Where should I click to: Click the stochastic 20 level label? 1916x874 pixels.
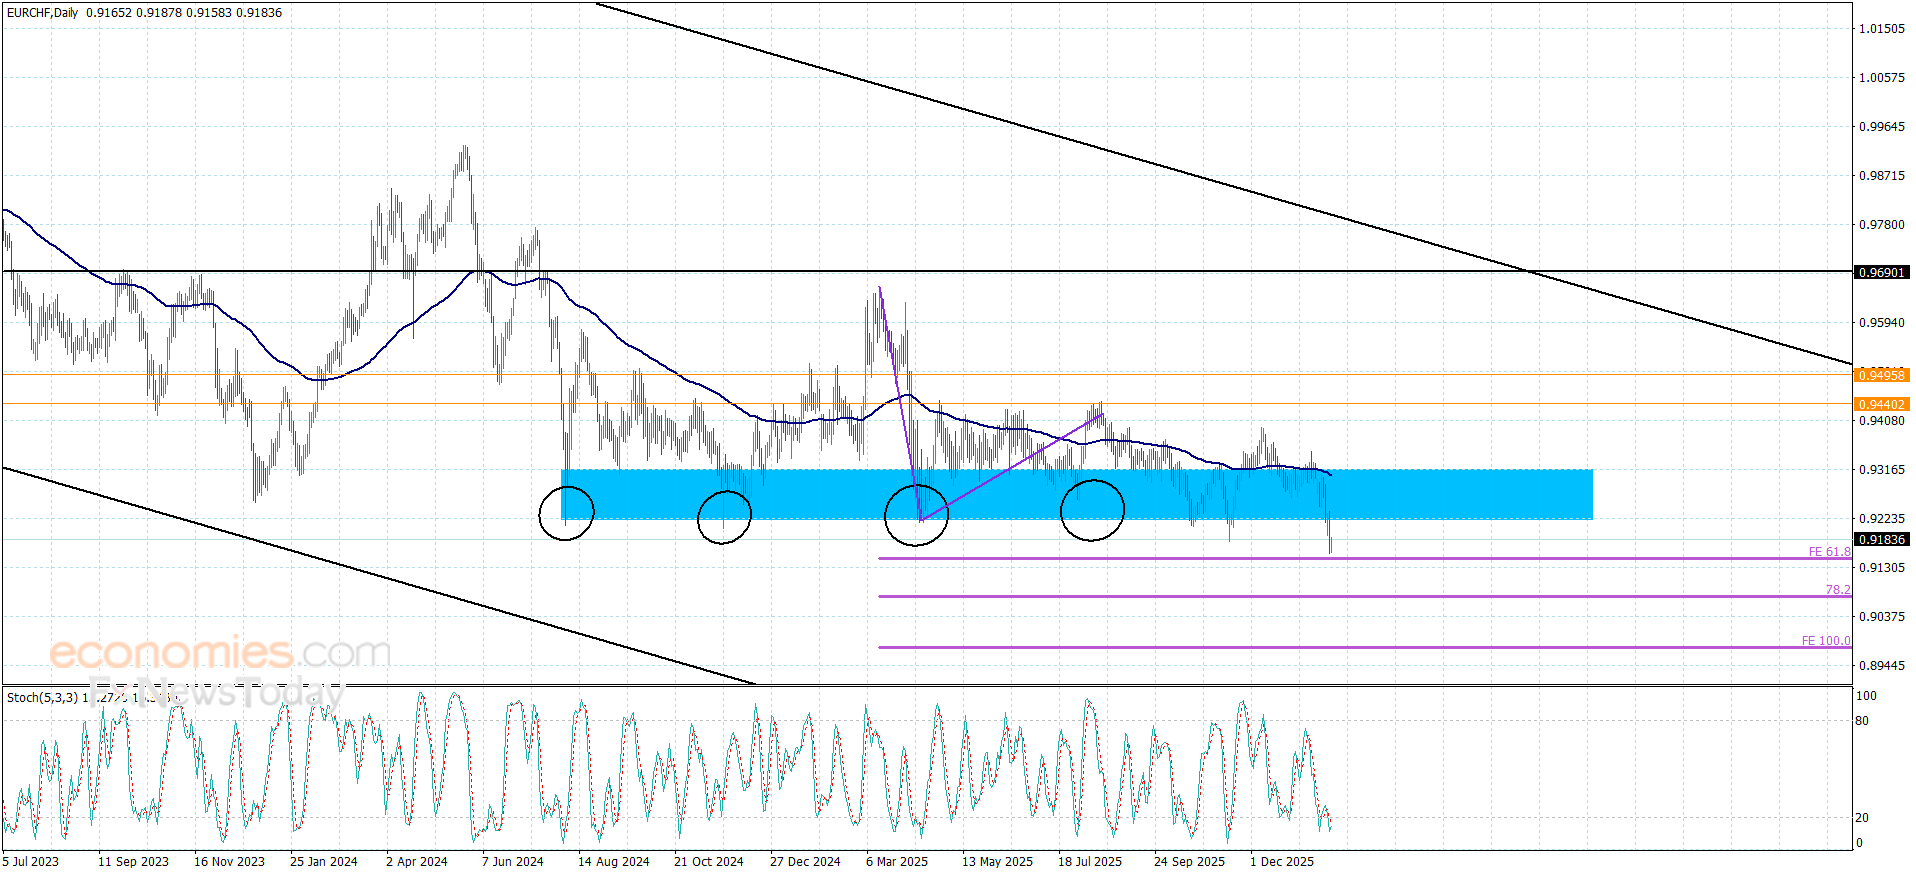(x=1862, y=818)
